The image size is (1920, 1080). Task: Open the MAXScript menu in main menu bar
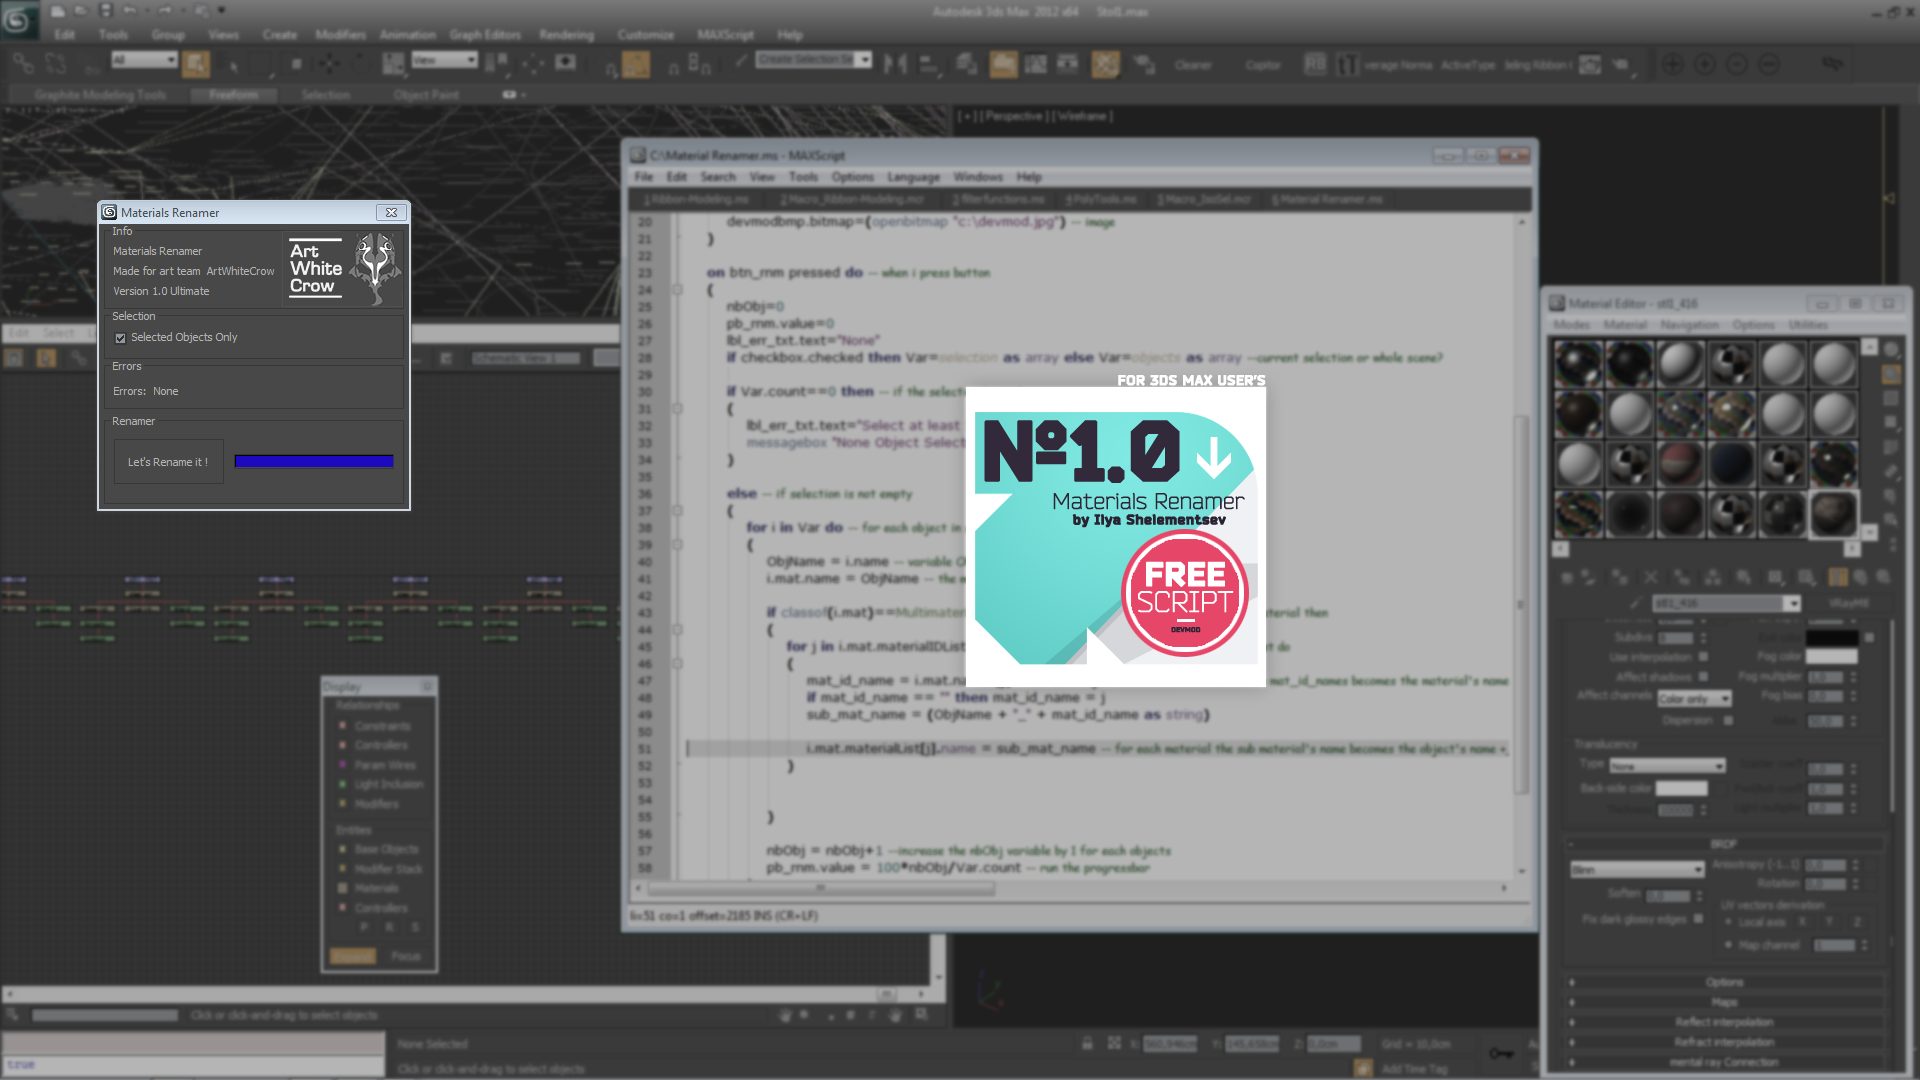click(725, 35)
